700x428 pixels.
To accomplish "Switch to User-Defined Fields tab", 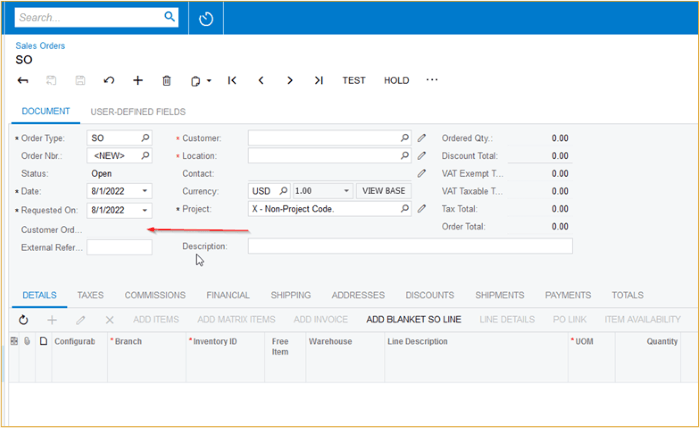I will pos(138,111).
